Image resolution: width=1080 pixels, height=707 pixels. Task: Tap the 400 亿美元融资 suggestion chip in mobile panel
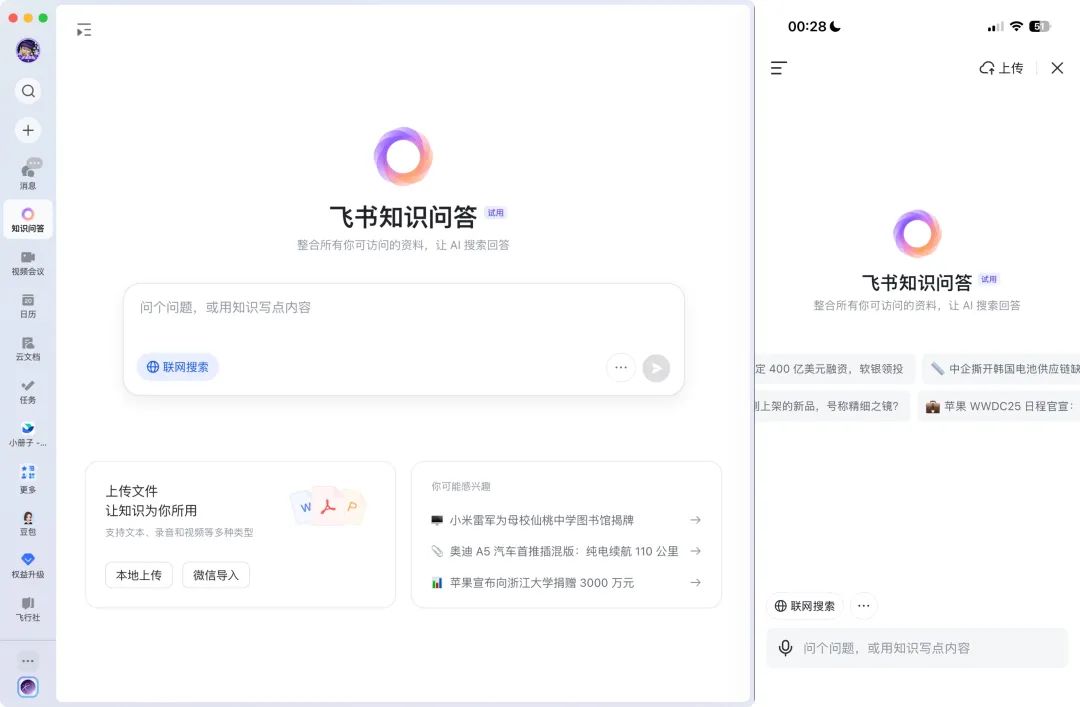(835, 369)
